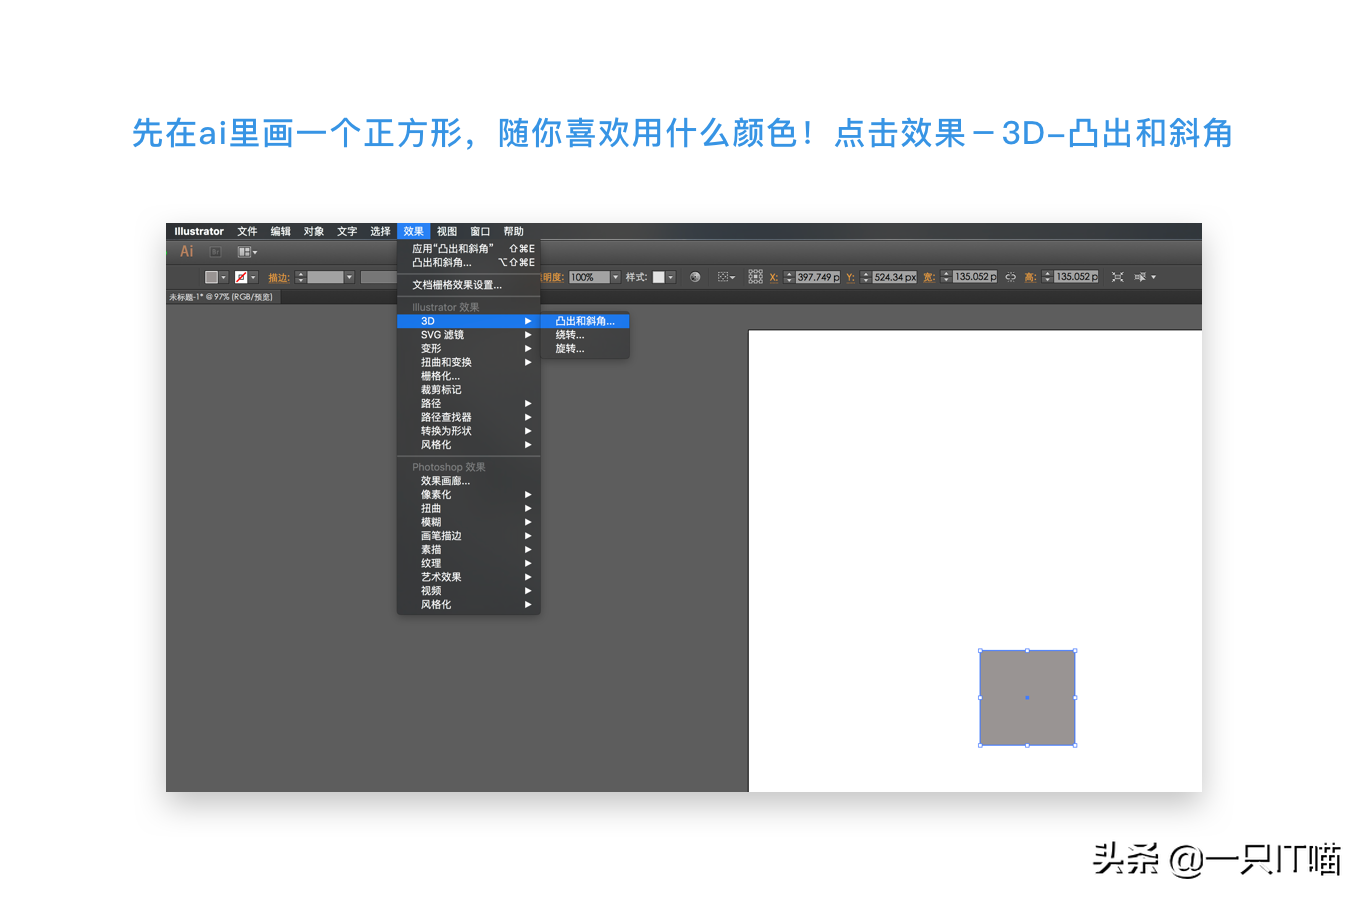Click the reference point grid icon
The height and width of the screenshot is (902, 1367).
(x=755, y=277)
